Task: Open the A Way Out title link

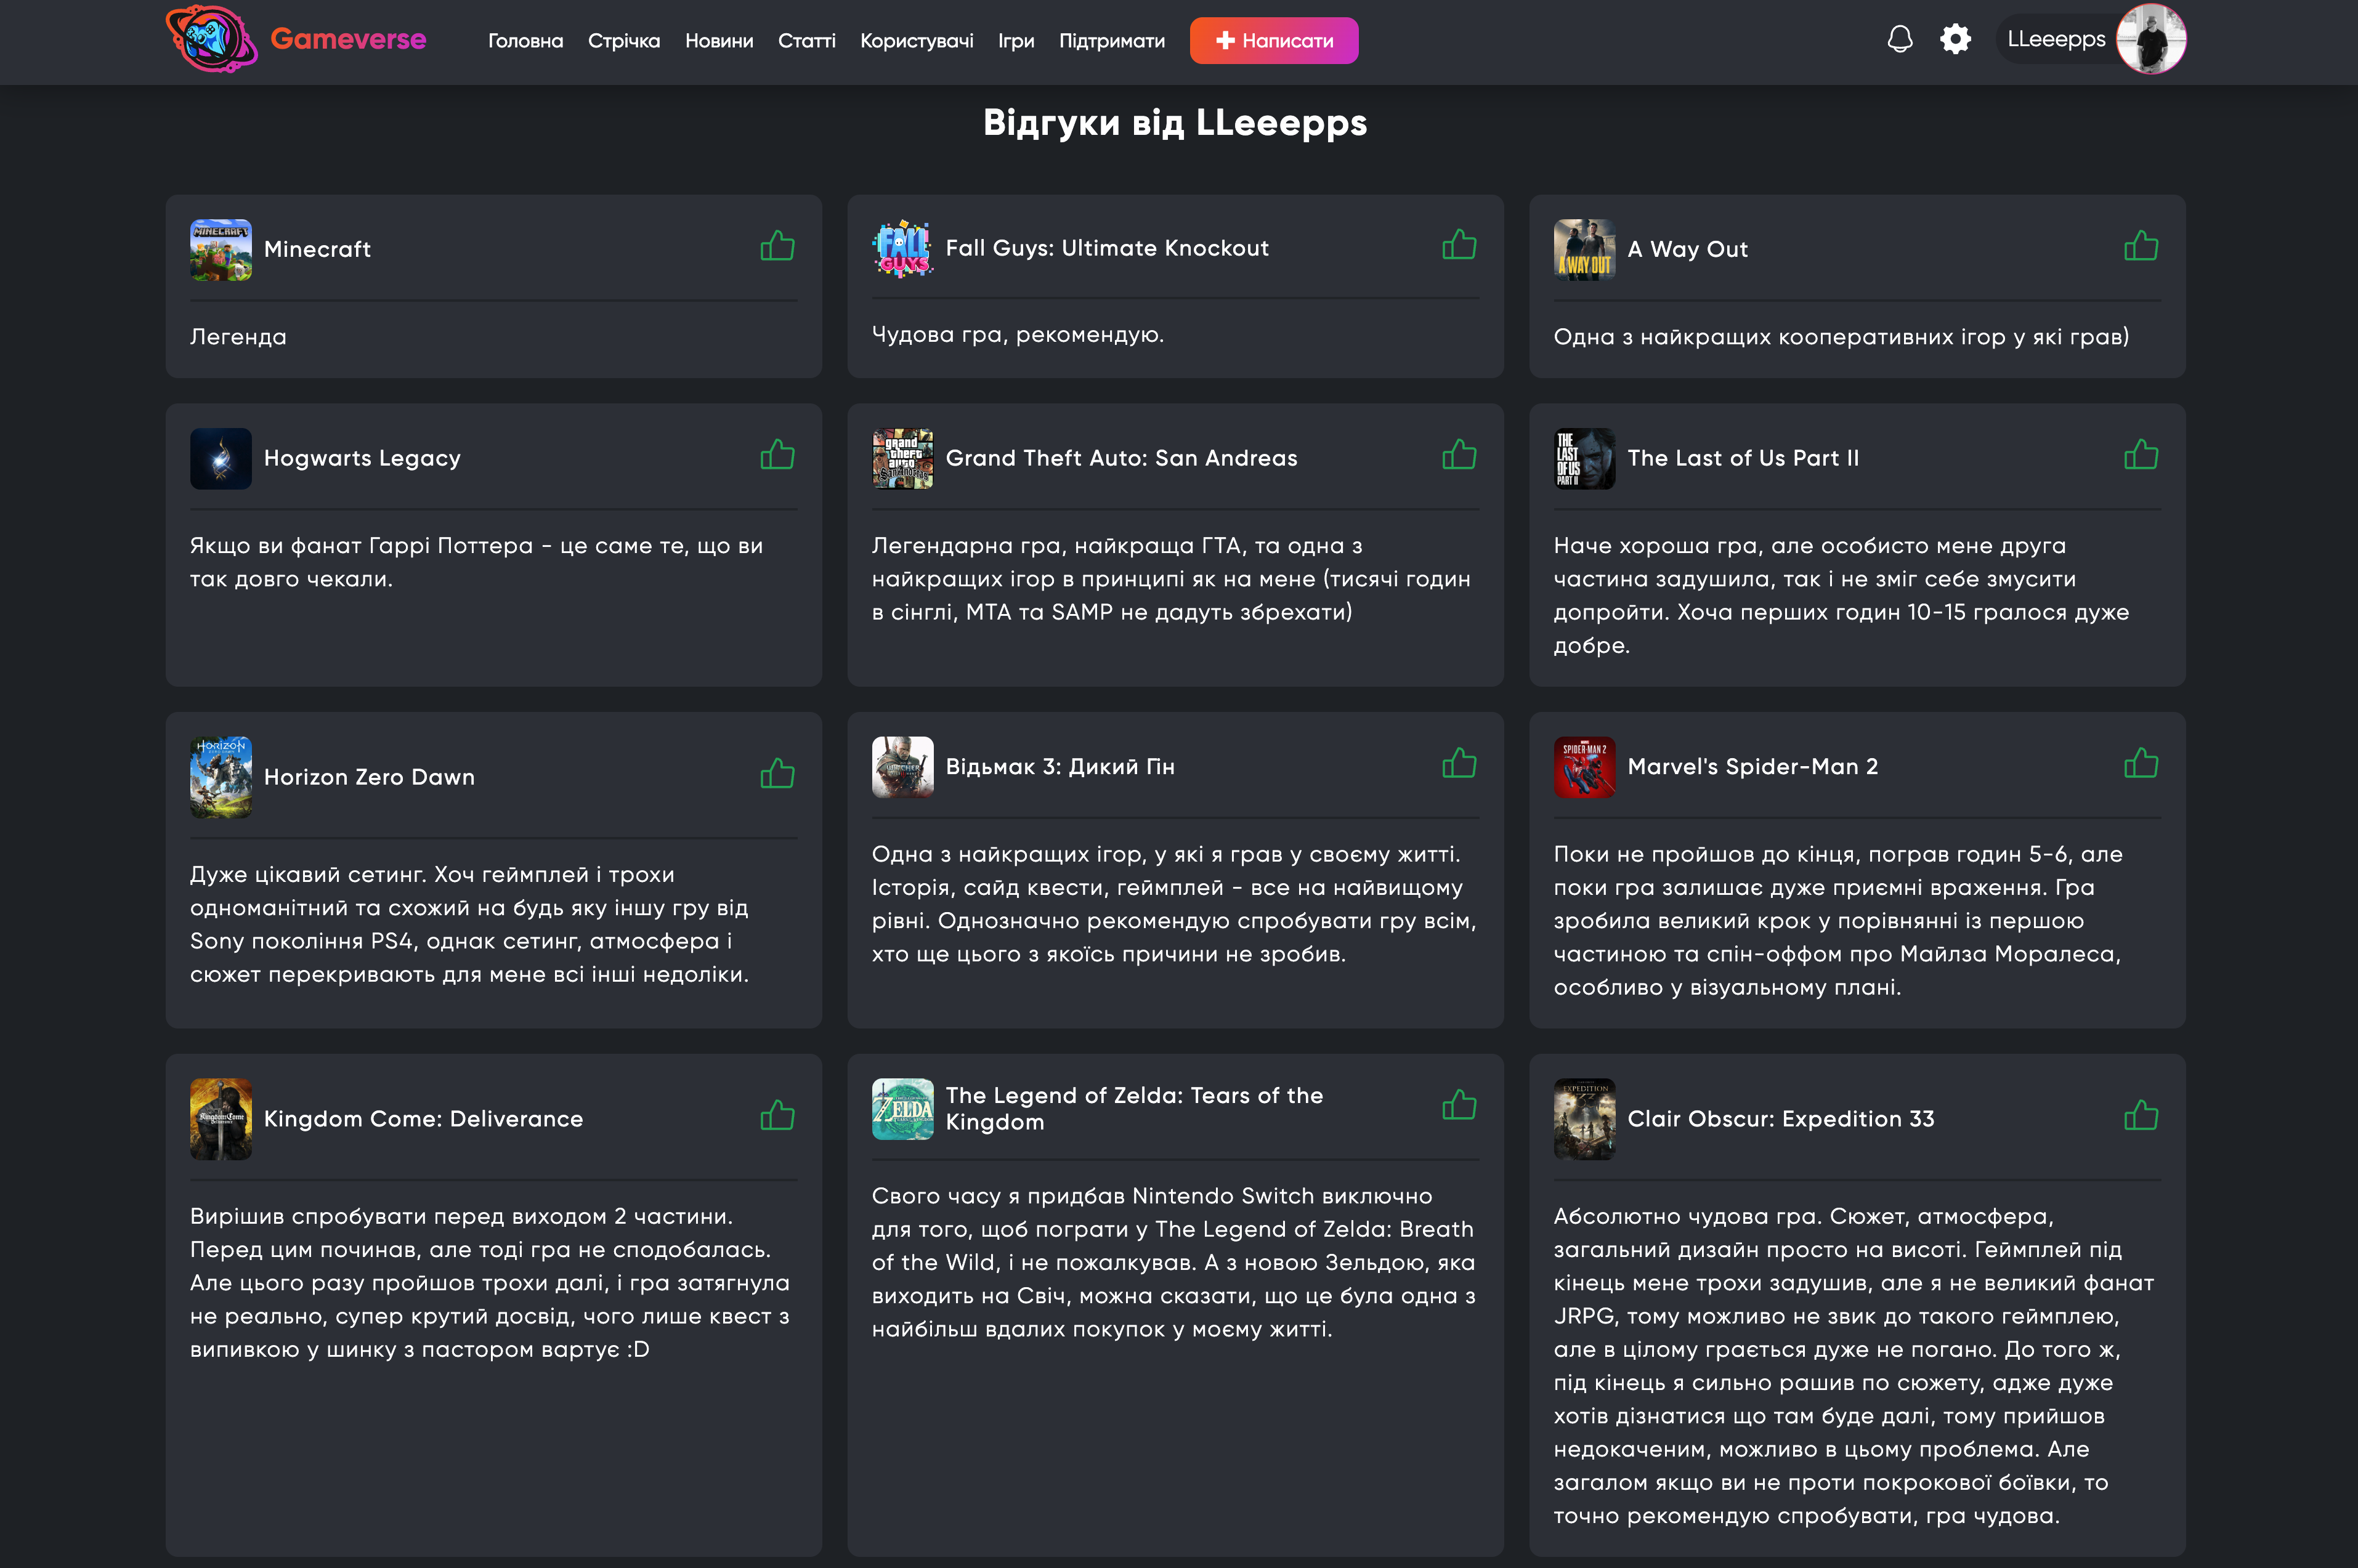Action: coord(1688,249)
